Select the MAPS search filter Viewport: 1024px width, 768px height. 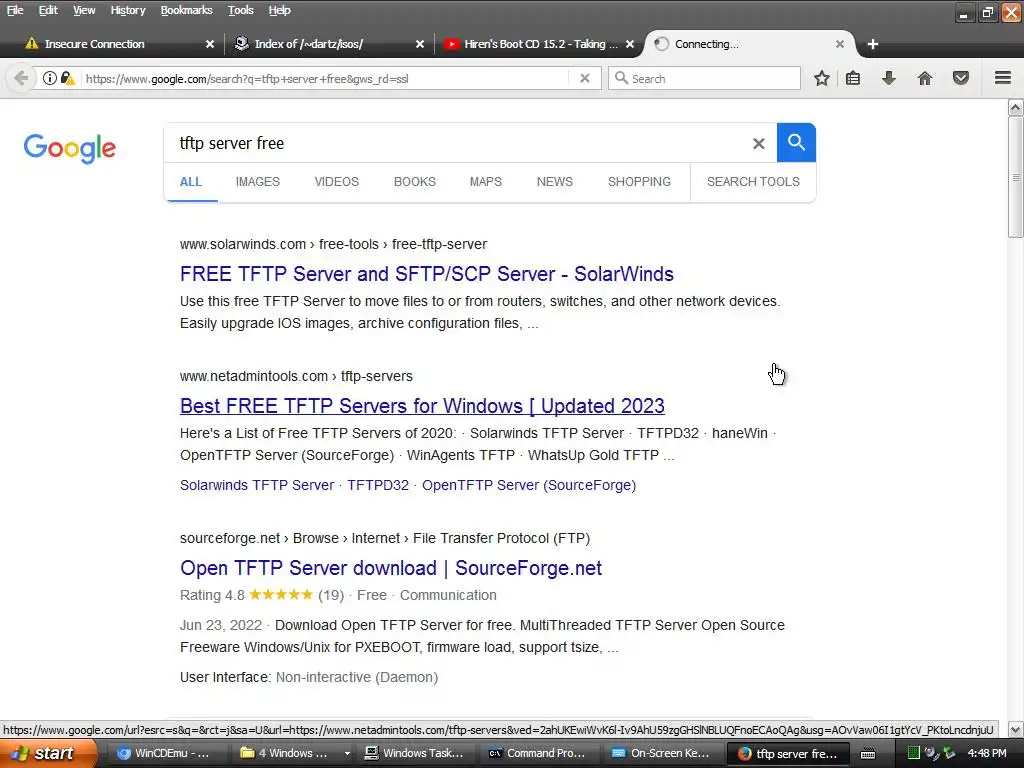486,182
